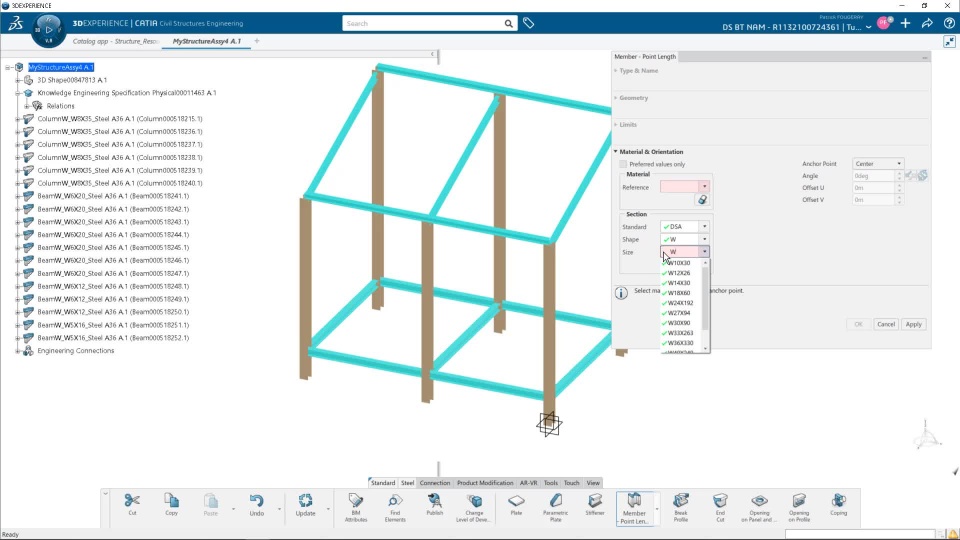Click the Update icon
The image size is (960, 540).
coord(306,501)
